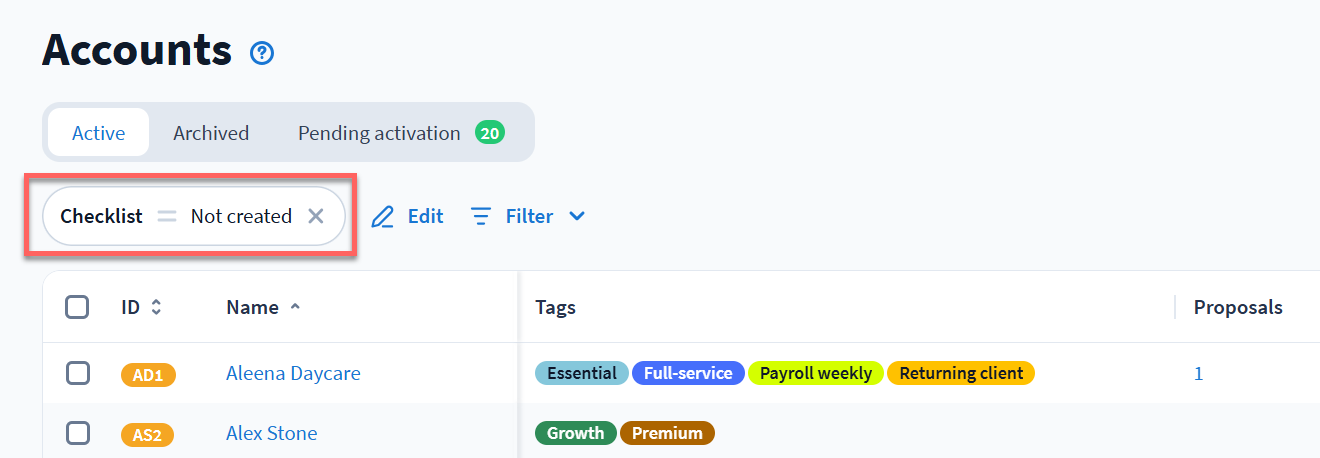Image resolution: width=1320 pixels, height=458 pixels.
Task: Expand the Filter dropdown chevron
Action: pos(577,216)
